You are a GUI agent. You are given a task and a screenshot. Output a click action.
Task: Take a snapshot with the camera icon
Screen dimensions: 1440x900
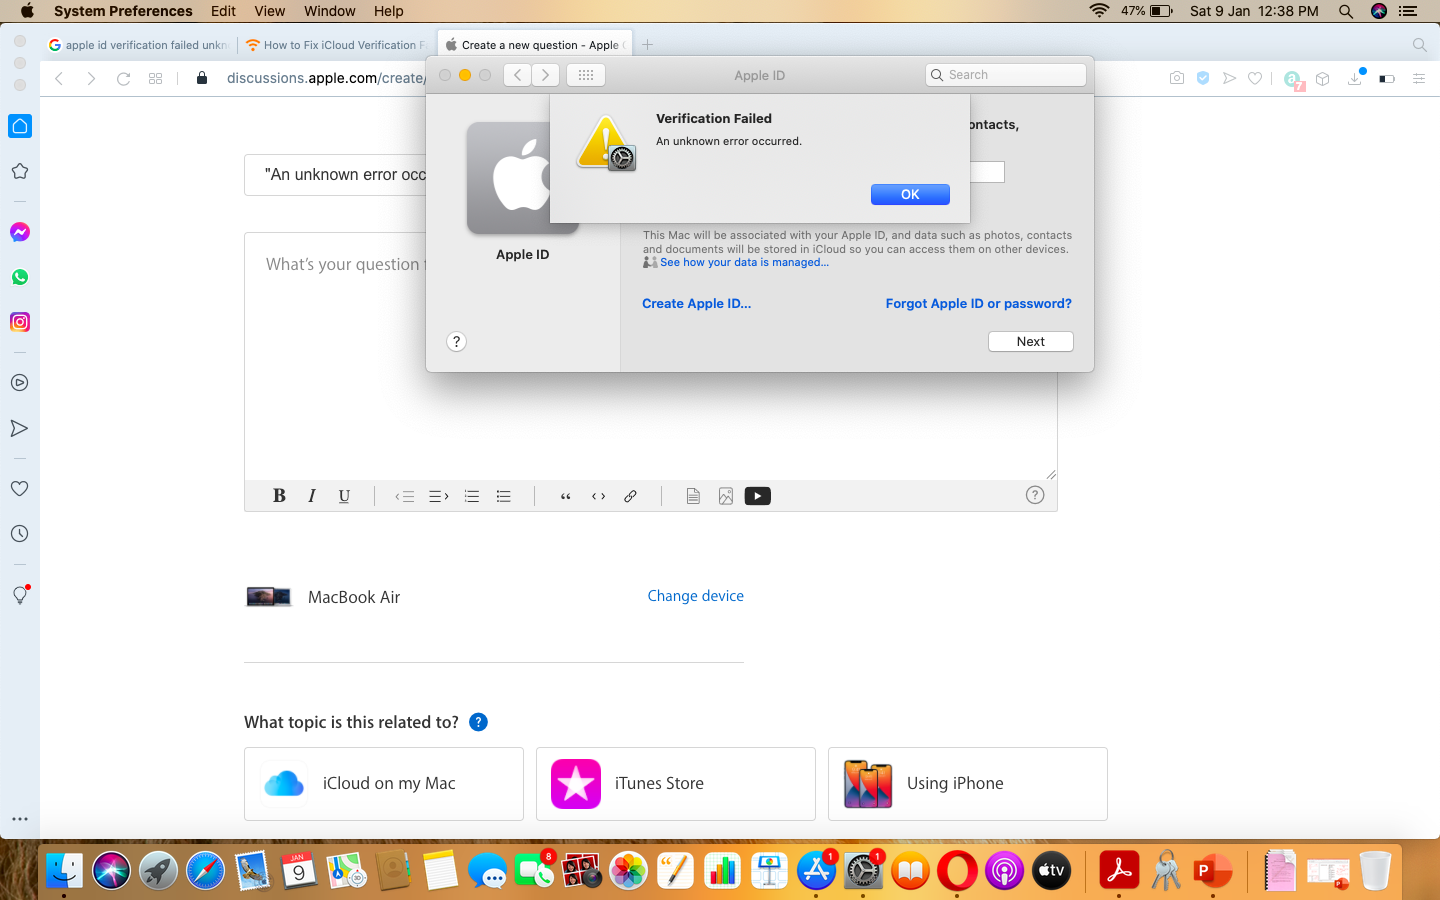coord(1177,78)
